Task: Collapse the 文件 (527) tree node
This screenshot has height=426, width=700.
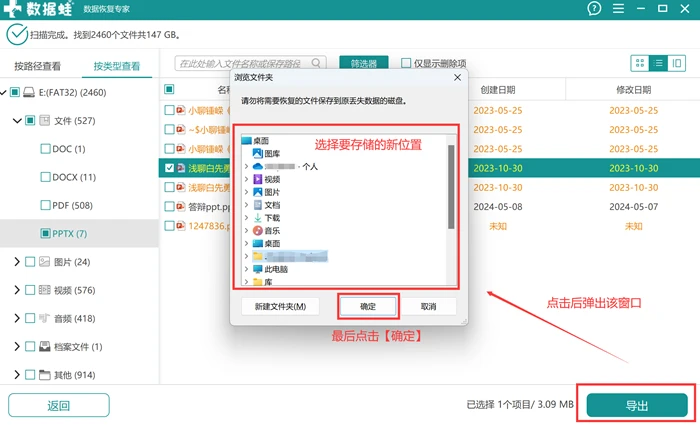Action: tap(17, 121)
